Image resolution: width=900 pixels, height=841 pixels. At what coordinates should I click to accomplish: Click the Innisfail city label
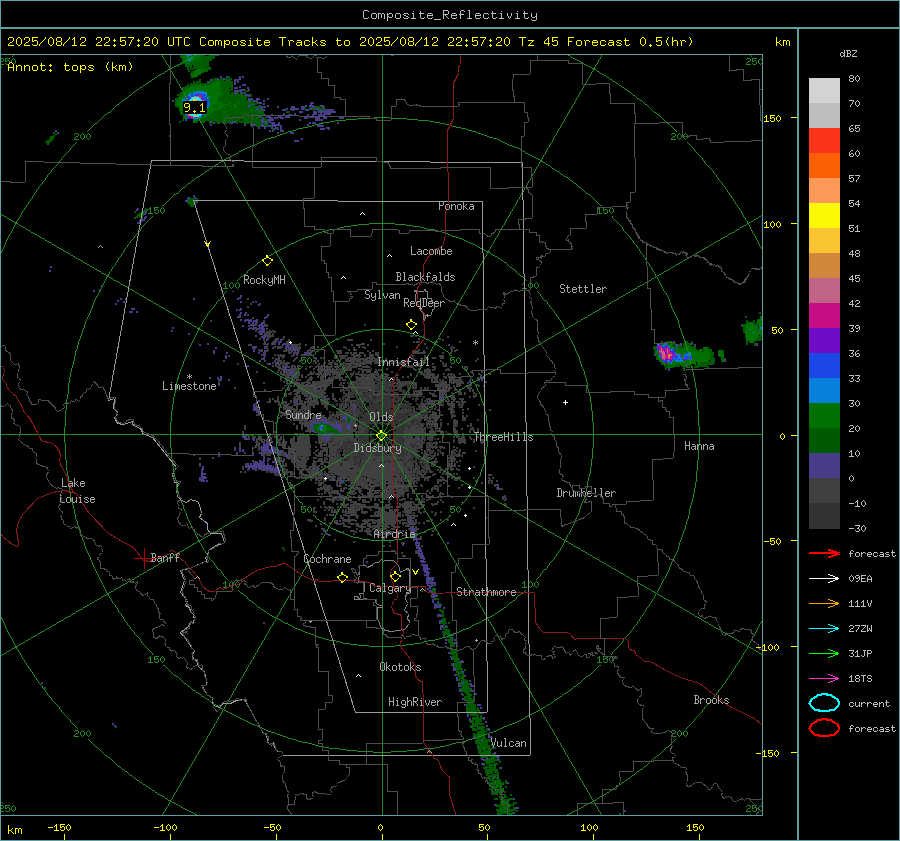point(403,362)
